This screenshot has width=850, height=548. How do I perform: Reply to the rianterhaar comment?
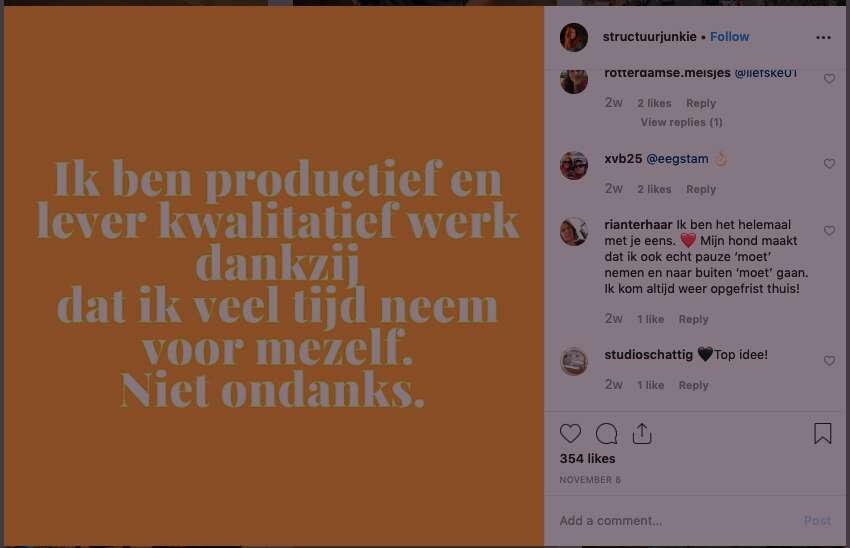tap(693, 319)
